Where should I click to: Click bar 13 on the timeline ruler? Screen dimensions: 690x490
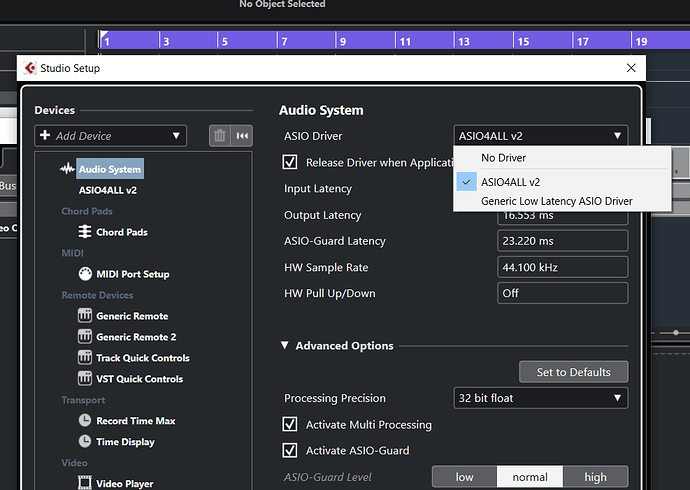coord(463,42)
